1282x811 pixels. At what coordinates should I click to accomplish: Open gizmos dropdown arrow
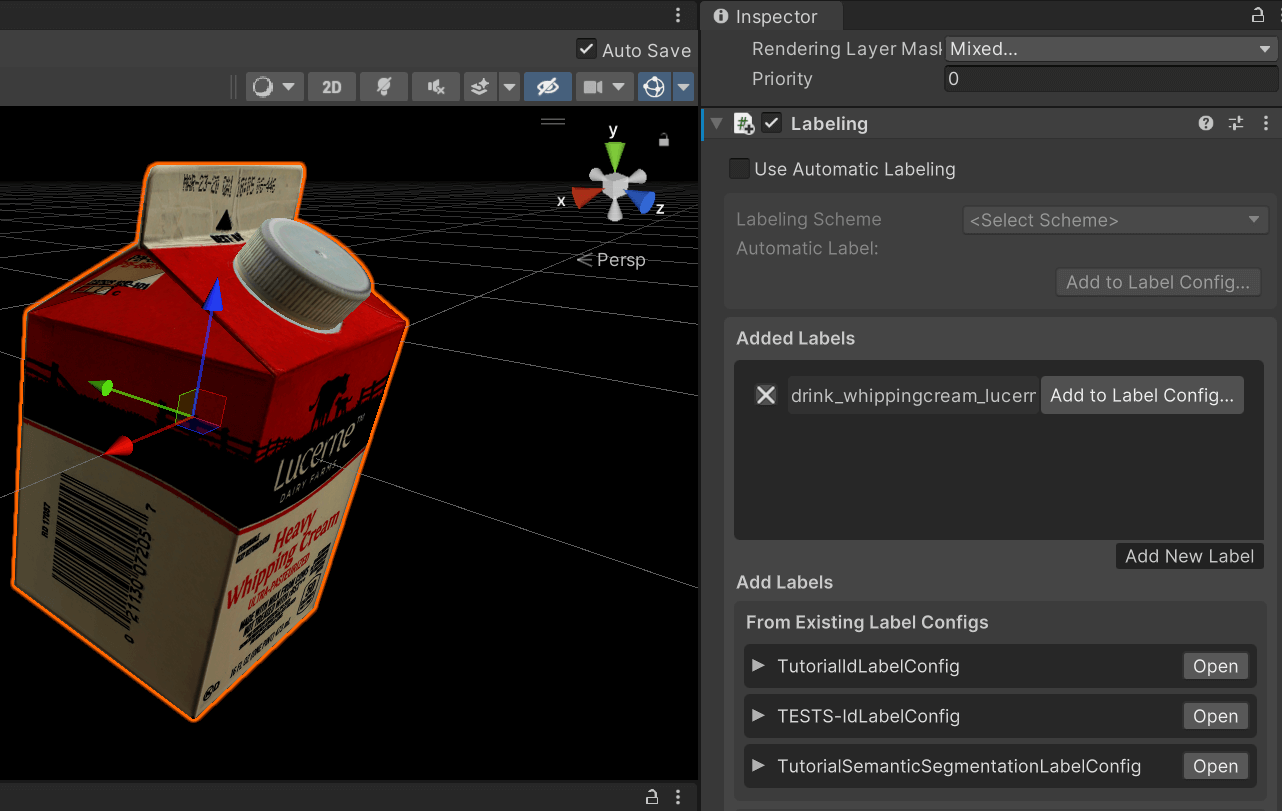pyautogui.click(x=684, y=87)
